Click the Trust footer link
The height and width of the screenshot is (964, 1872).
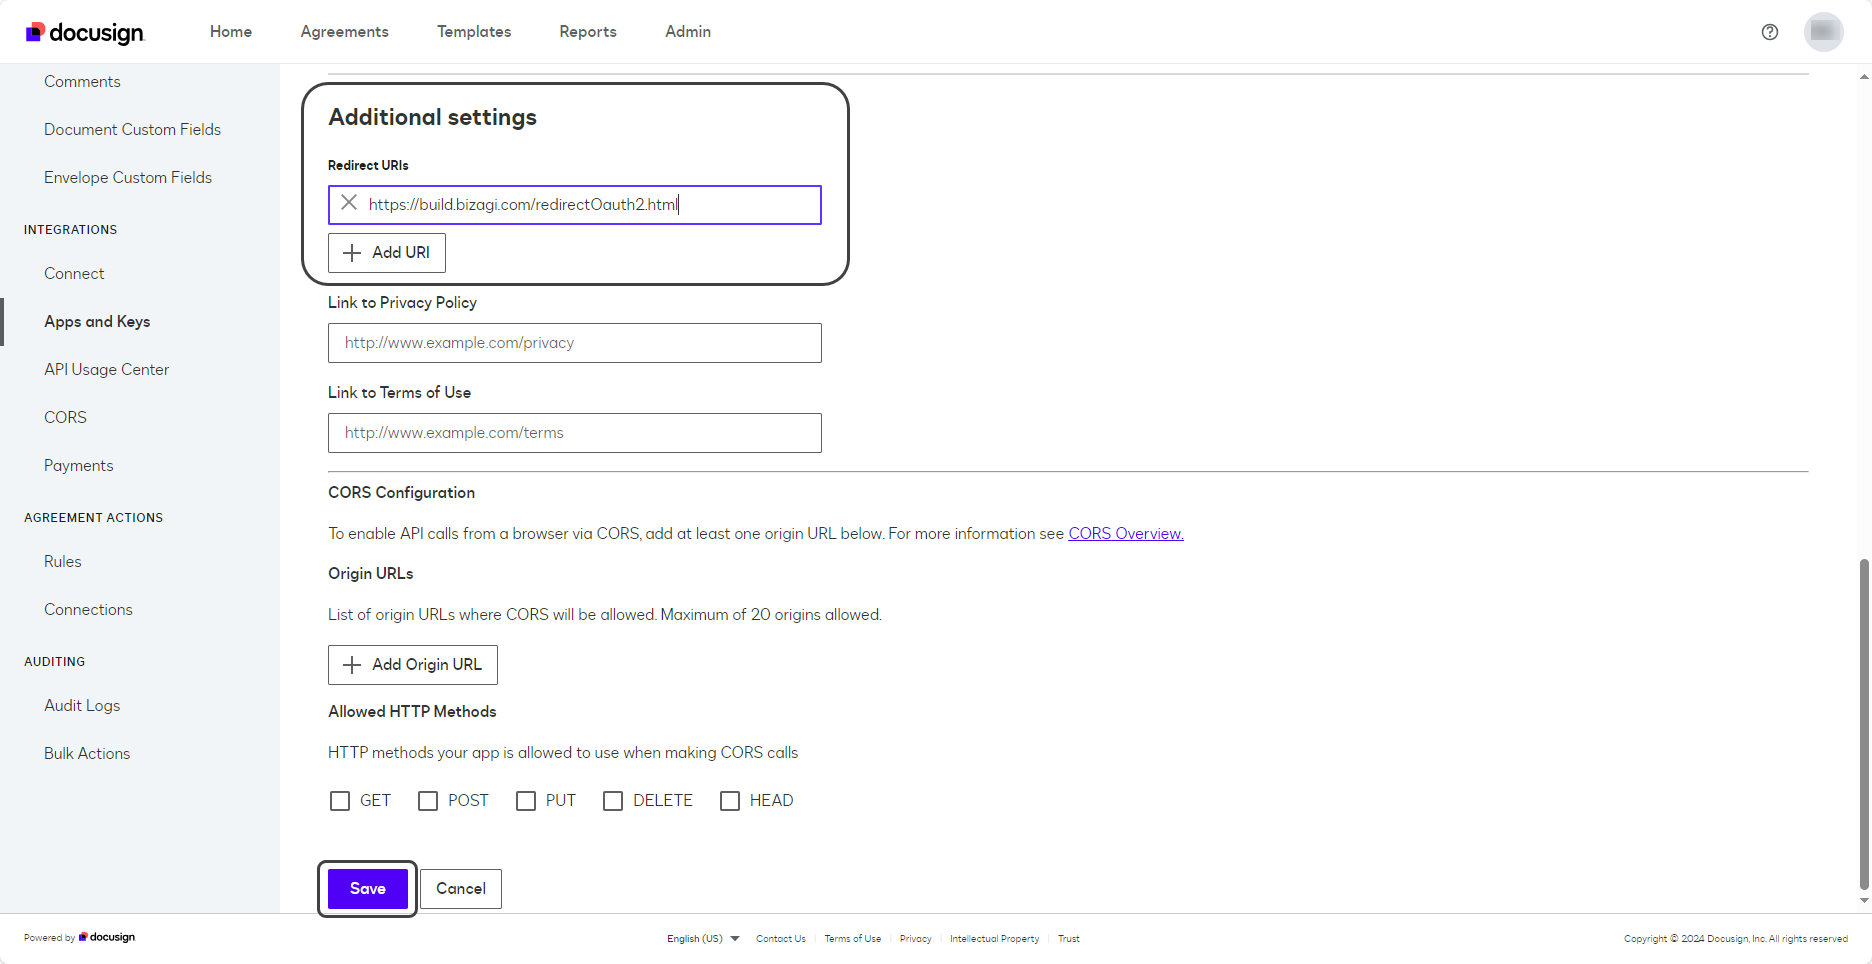coord(1069,939)
